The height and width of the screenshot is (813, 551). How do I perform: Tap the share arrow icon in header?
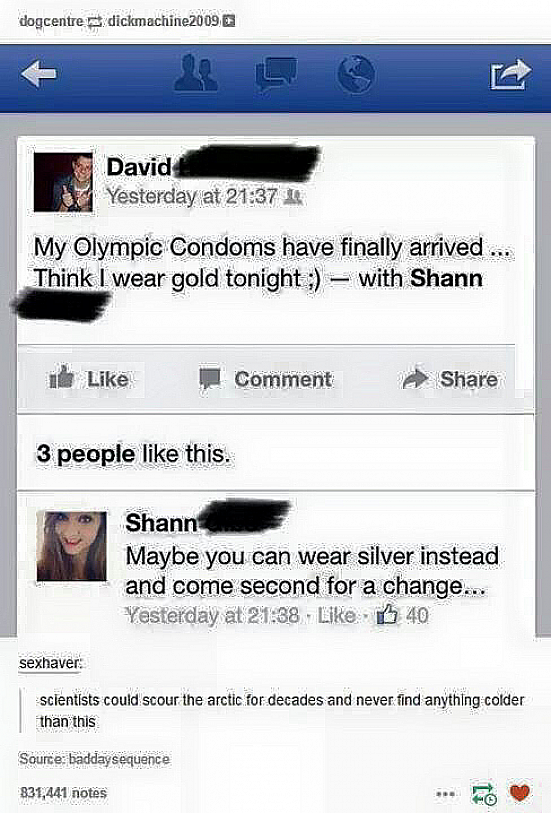click(x=511, y=74)
